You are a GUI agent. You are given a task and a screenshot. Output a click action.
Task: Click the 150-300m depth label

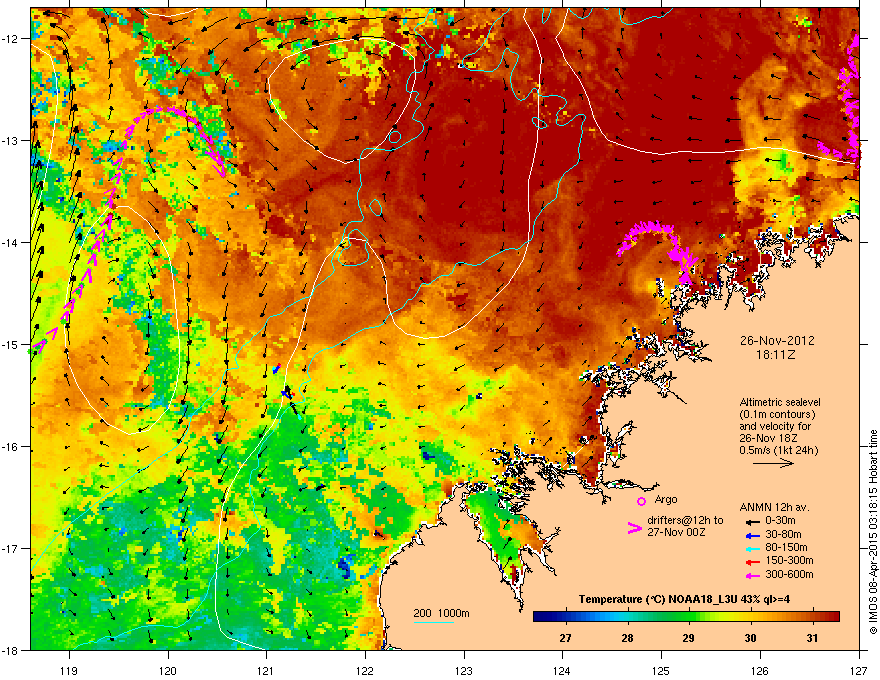coord(789,560)
